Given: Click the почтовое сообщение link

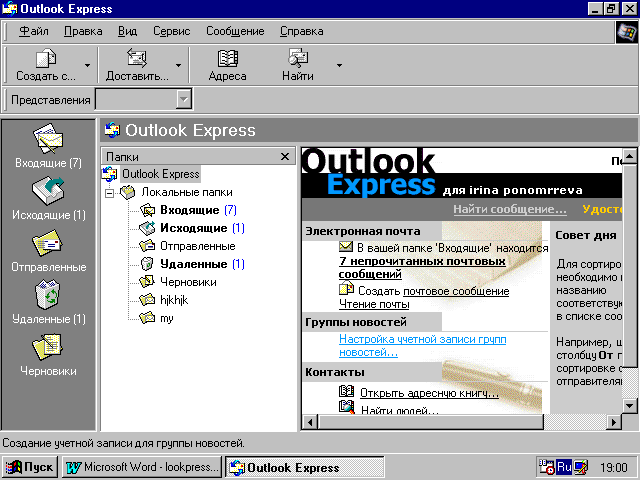Looking at the screenshot, I should point(456,291).
